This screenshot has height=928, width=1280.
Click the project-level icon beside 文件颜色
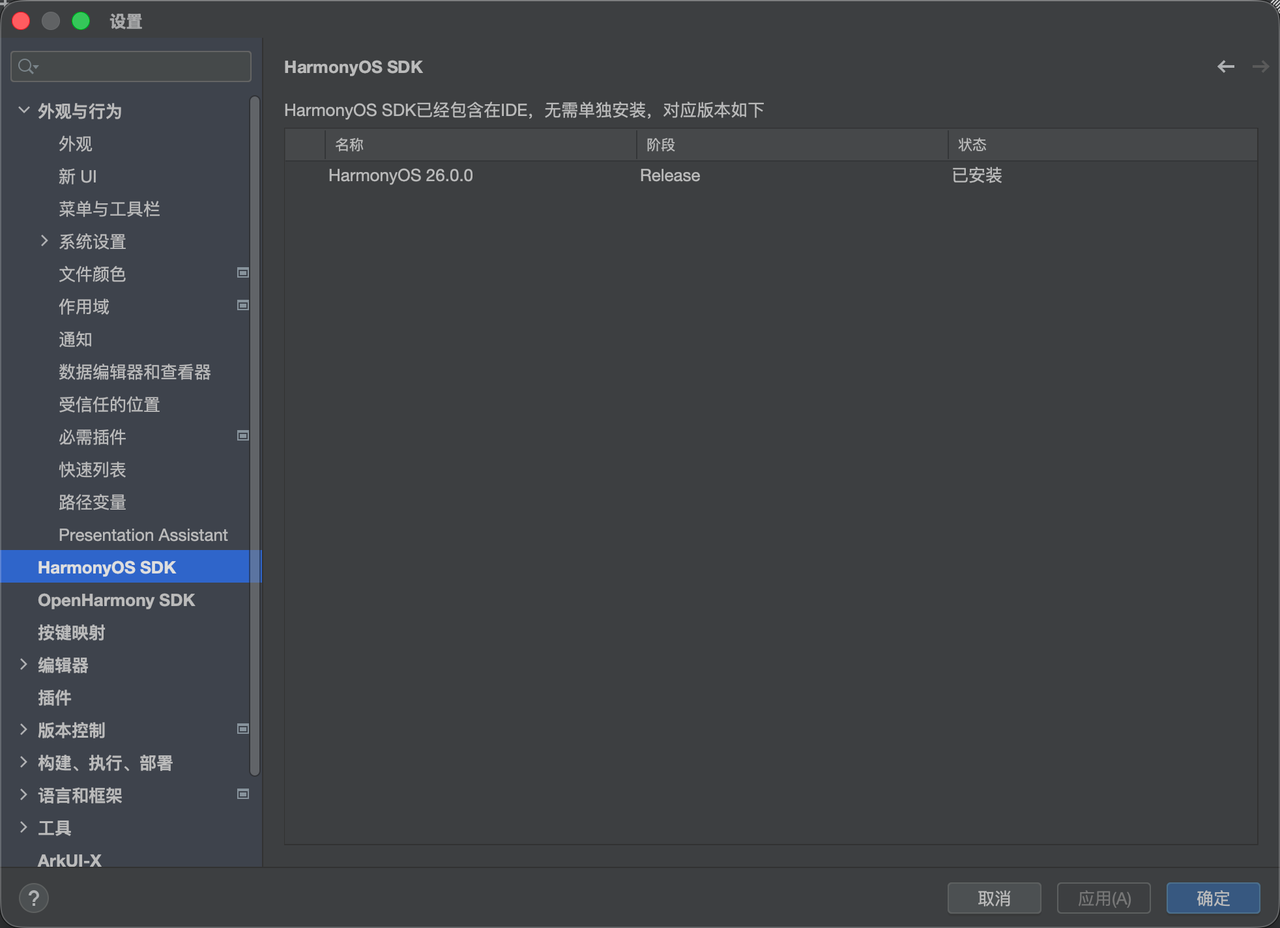242,273
